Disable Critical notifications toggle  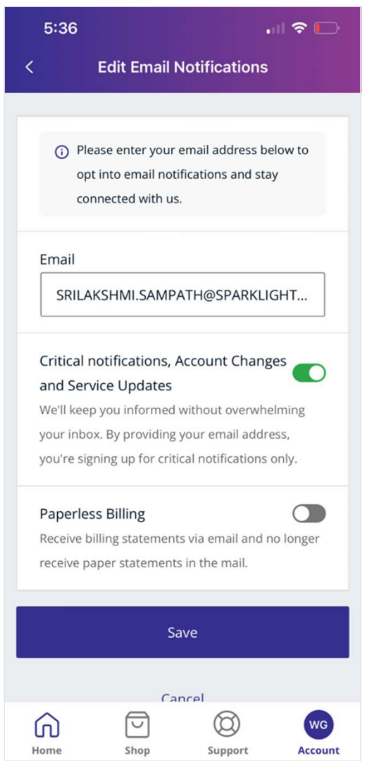tap(309, 373)
